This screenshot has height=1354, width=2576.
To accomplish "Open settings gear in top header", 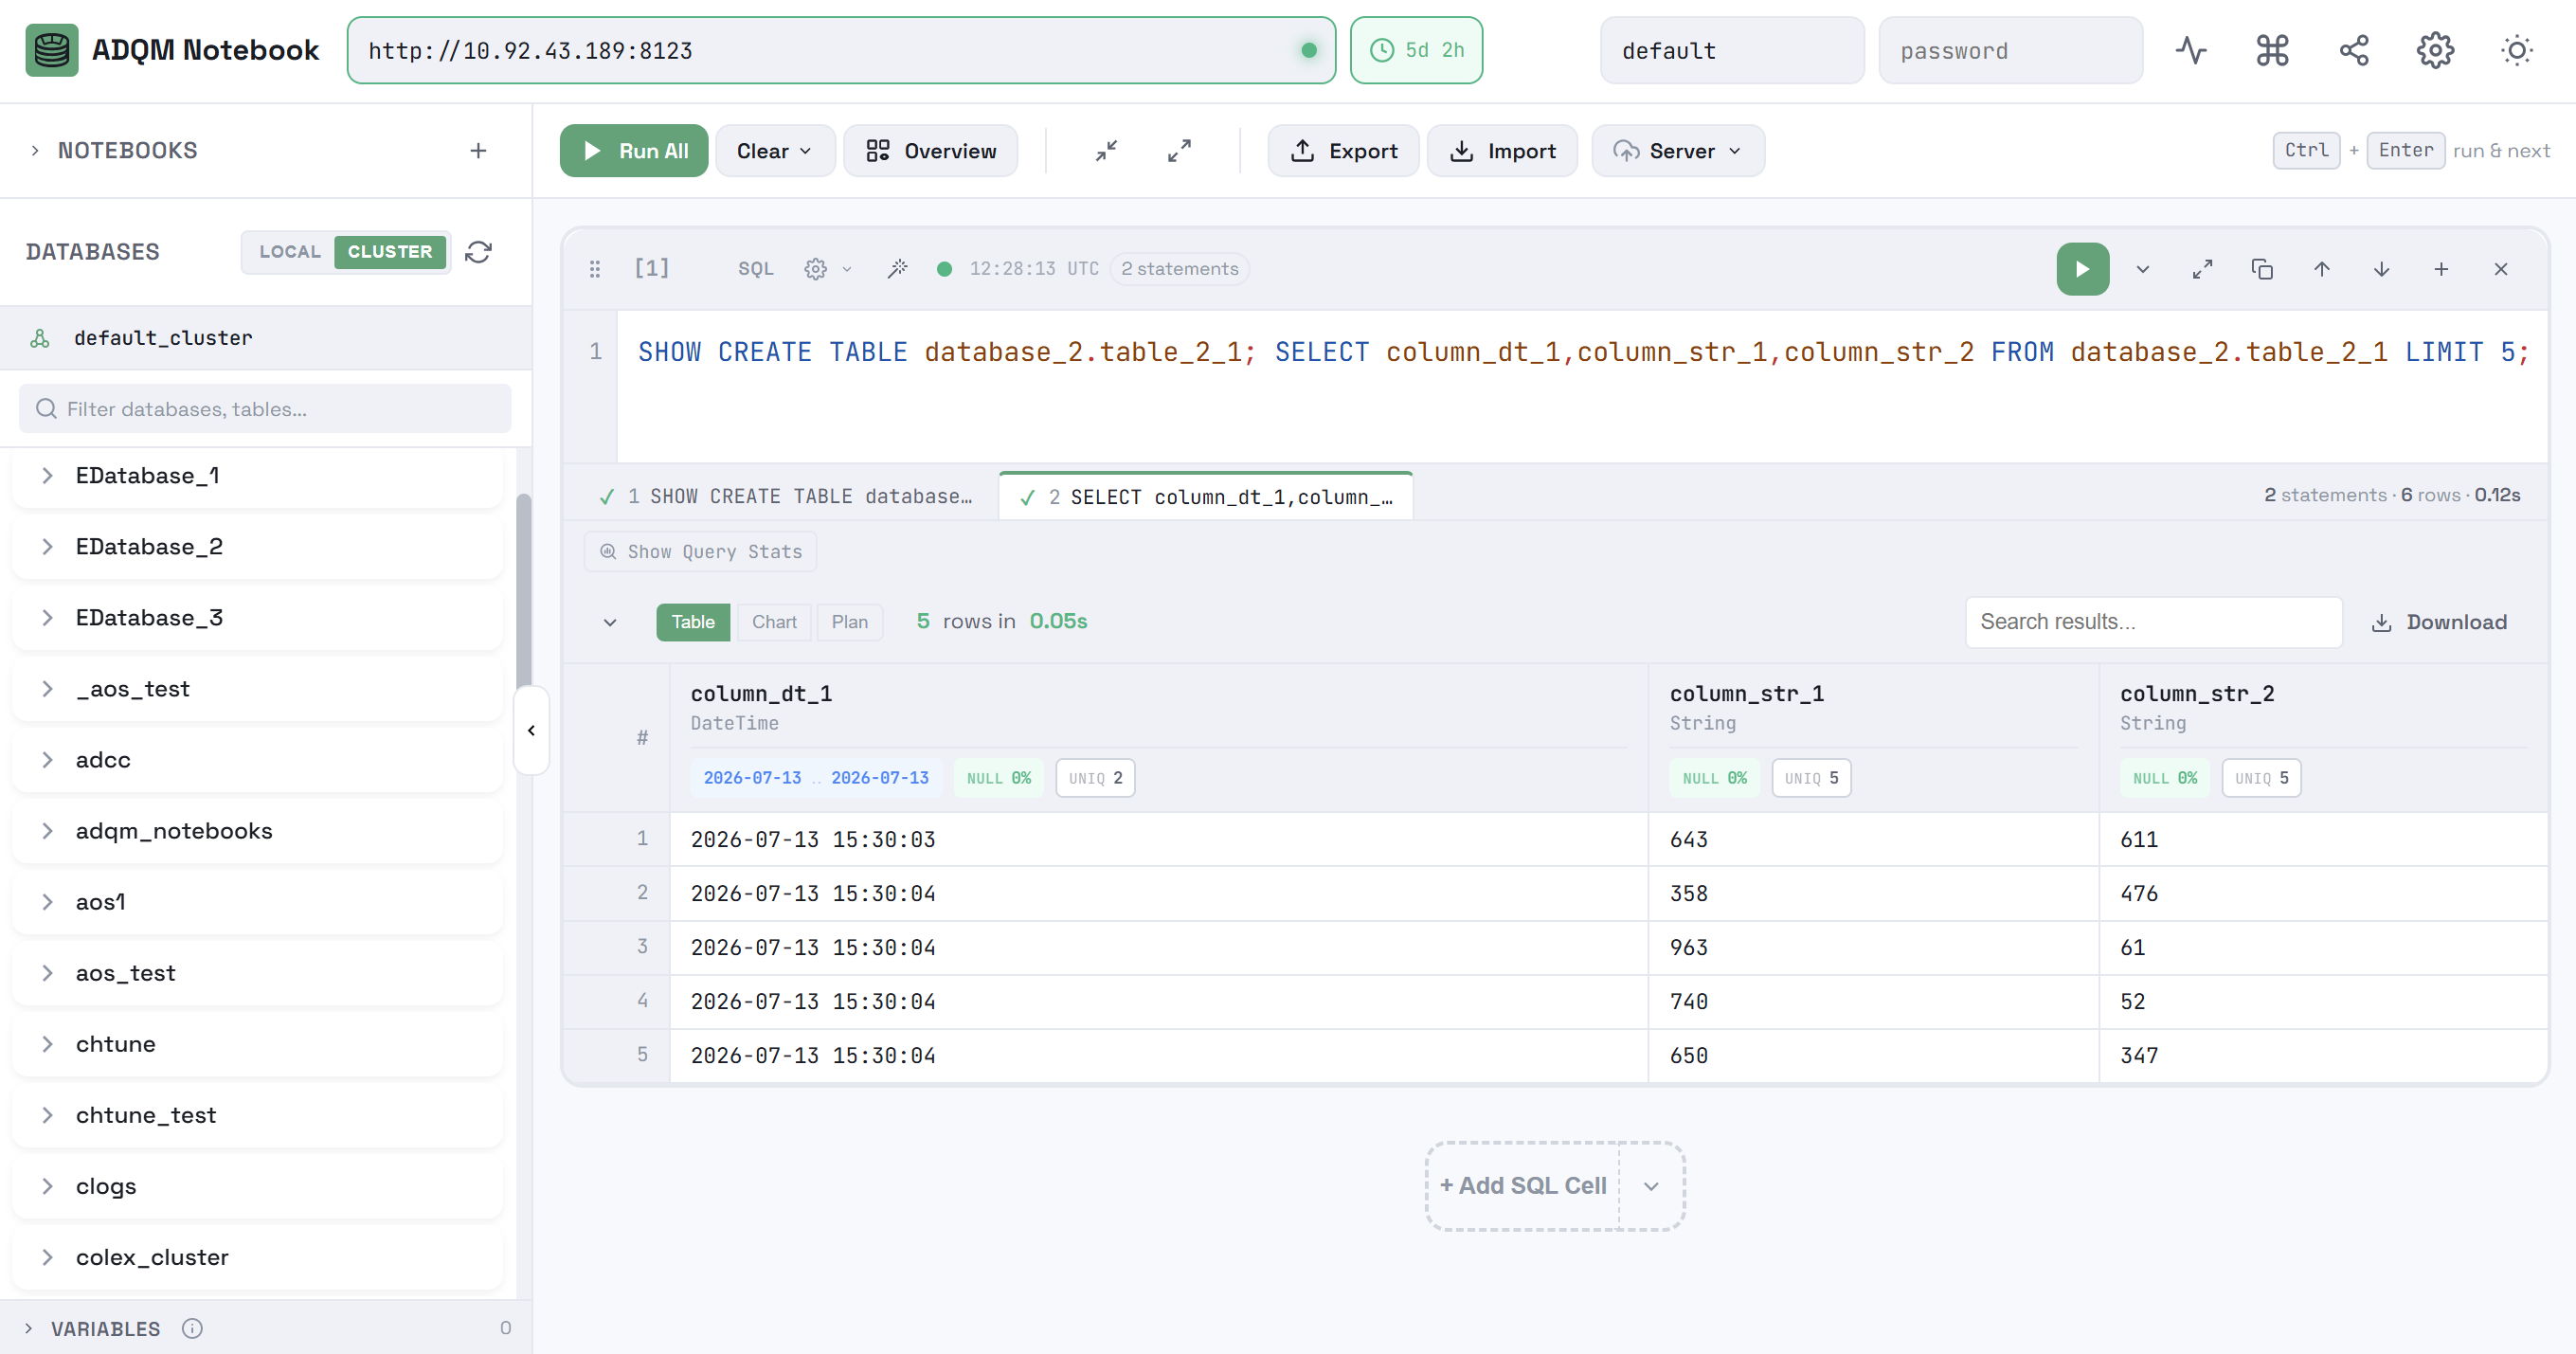I will [2435, 50].
